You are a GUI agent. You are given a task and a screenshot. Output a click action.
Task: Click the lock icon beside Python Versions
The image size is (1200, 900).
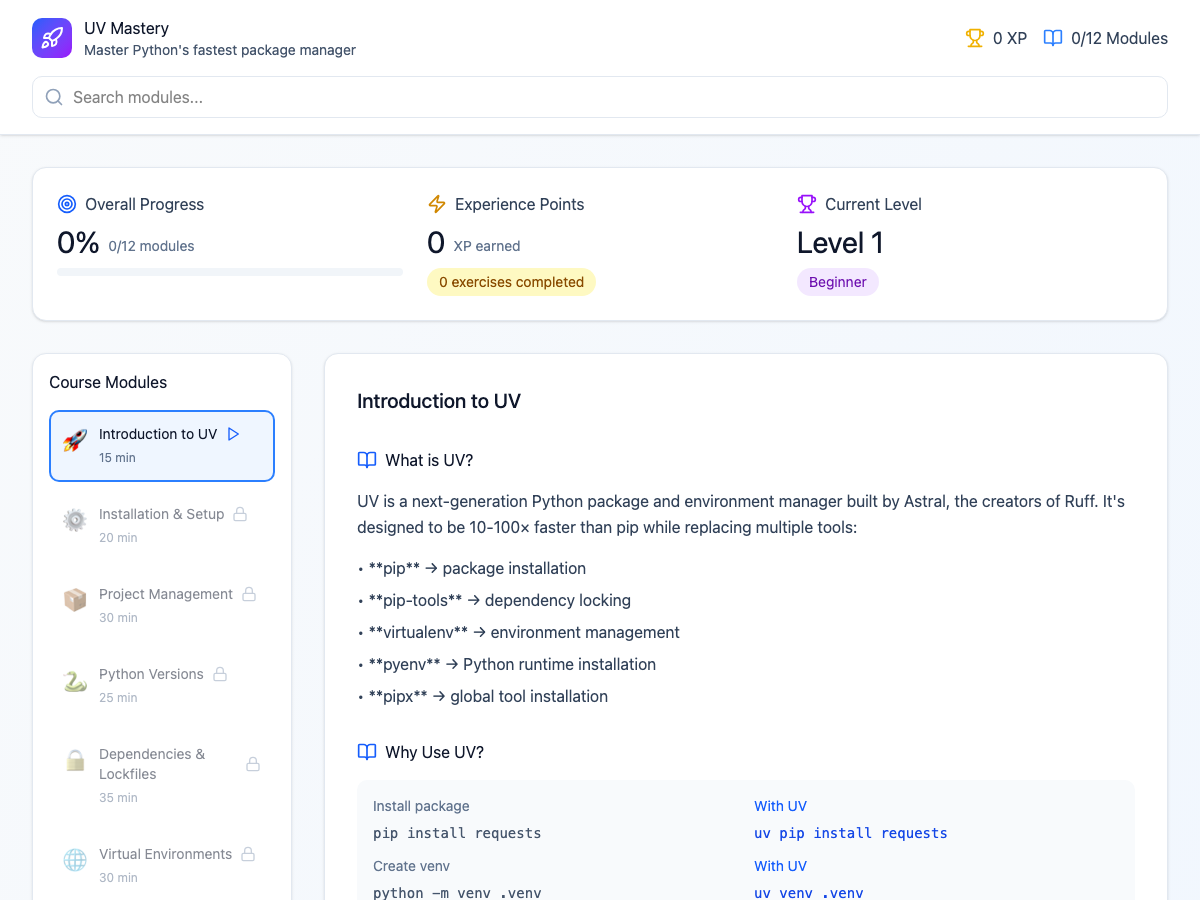coord(220,674)
